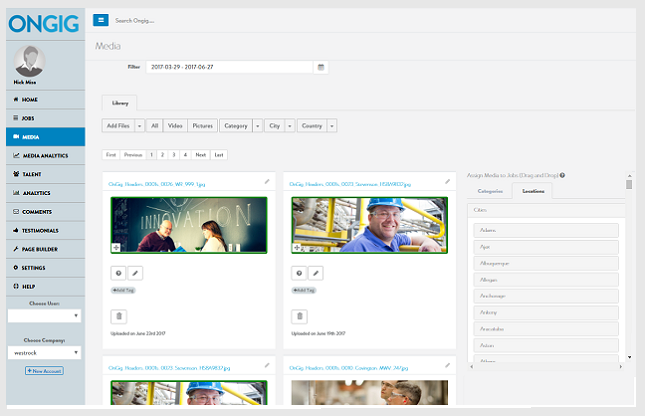Open Home in the sidebar
645x416 pixels.
click(x=45, y=100)
